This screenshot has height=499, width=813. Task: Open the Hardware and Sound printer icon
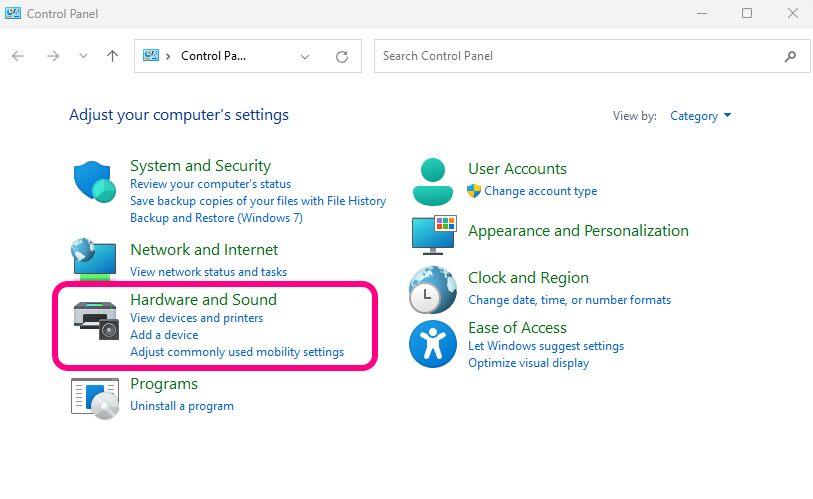96,320
